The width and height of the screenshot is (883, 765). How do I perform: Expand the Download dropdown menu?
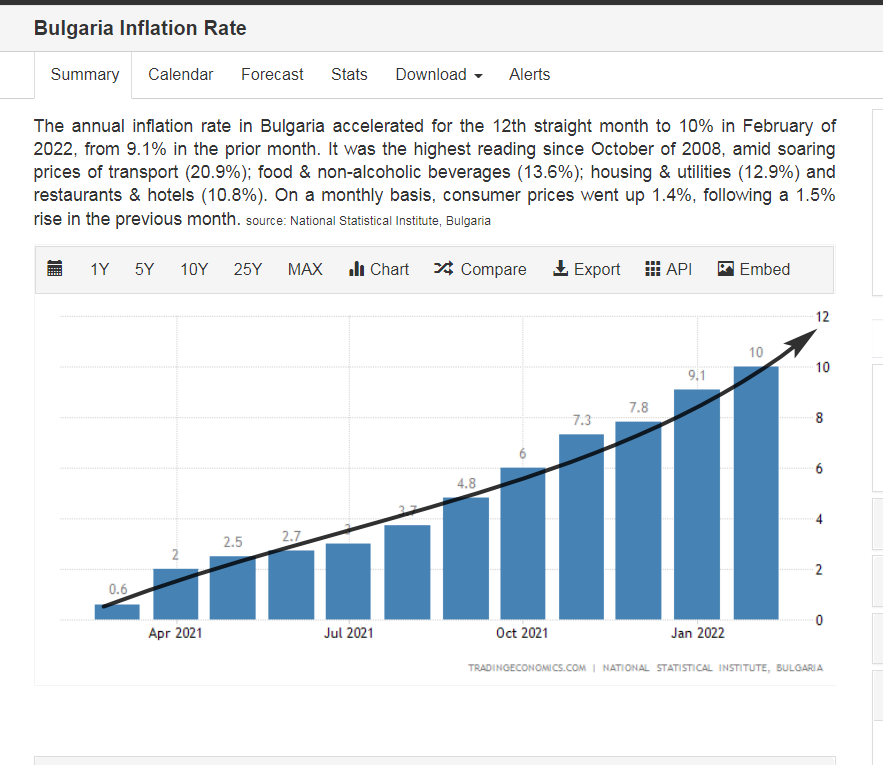tap(439, 75)
